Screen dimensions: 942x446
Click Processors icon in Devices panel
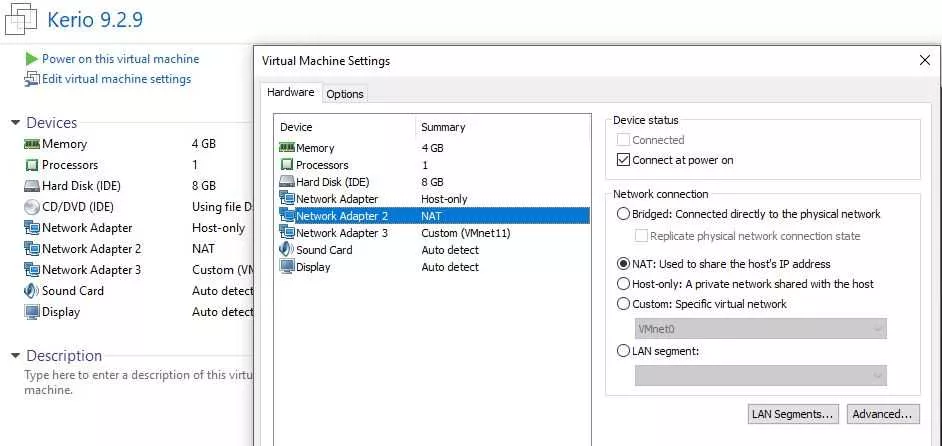(x=31, y=165)
